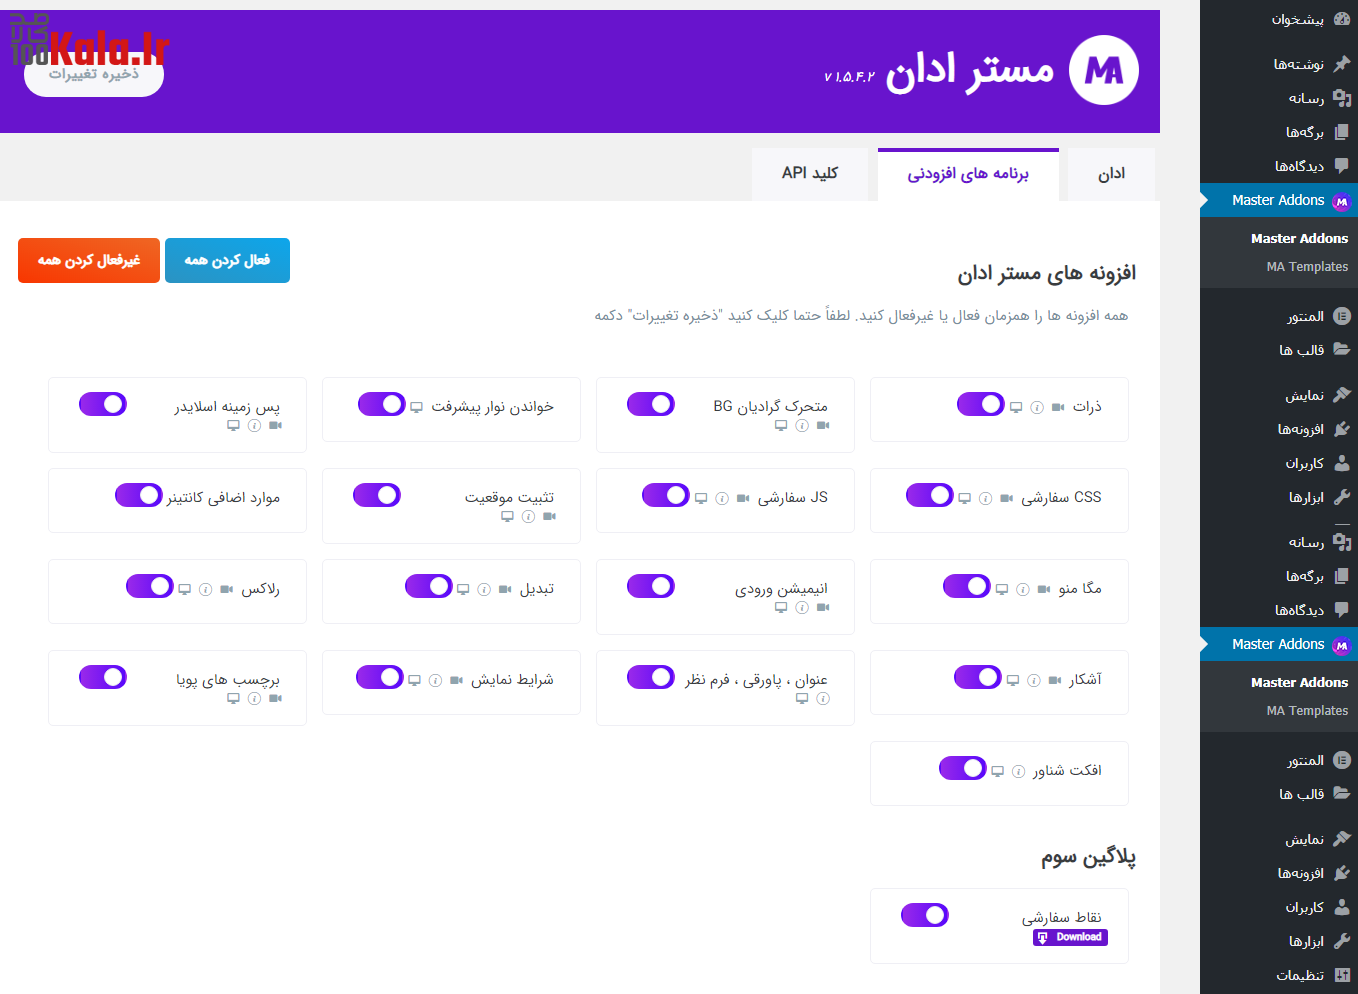Click the Download badge under نقاط سفارشی
This screenshot has width=1358, height=994.
(1070, 937)
